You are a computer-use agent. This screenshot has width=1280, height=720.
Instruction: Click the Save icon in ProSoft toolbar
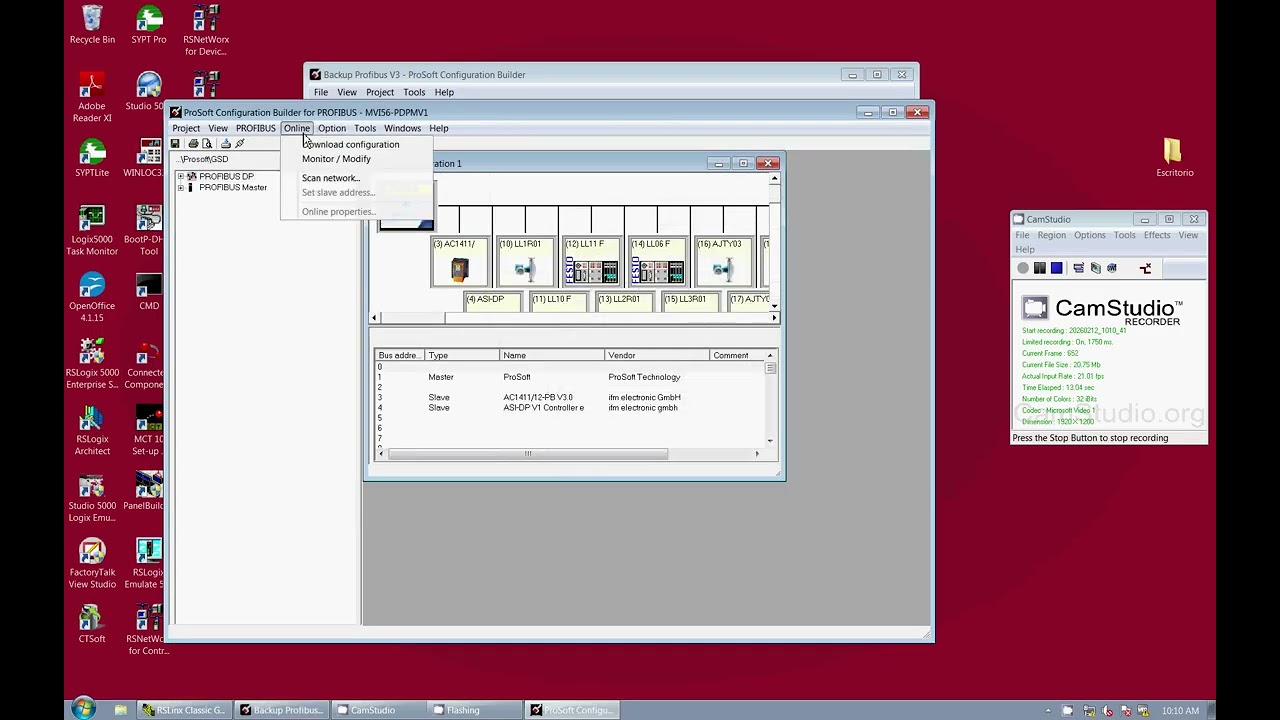(x=175, y=144)
